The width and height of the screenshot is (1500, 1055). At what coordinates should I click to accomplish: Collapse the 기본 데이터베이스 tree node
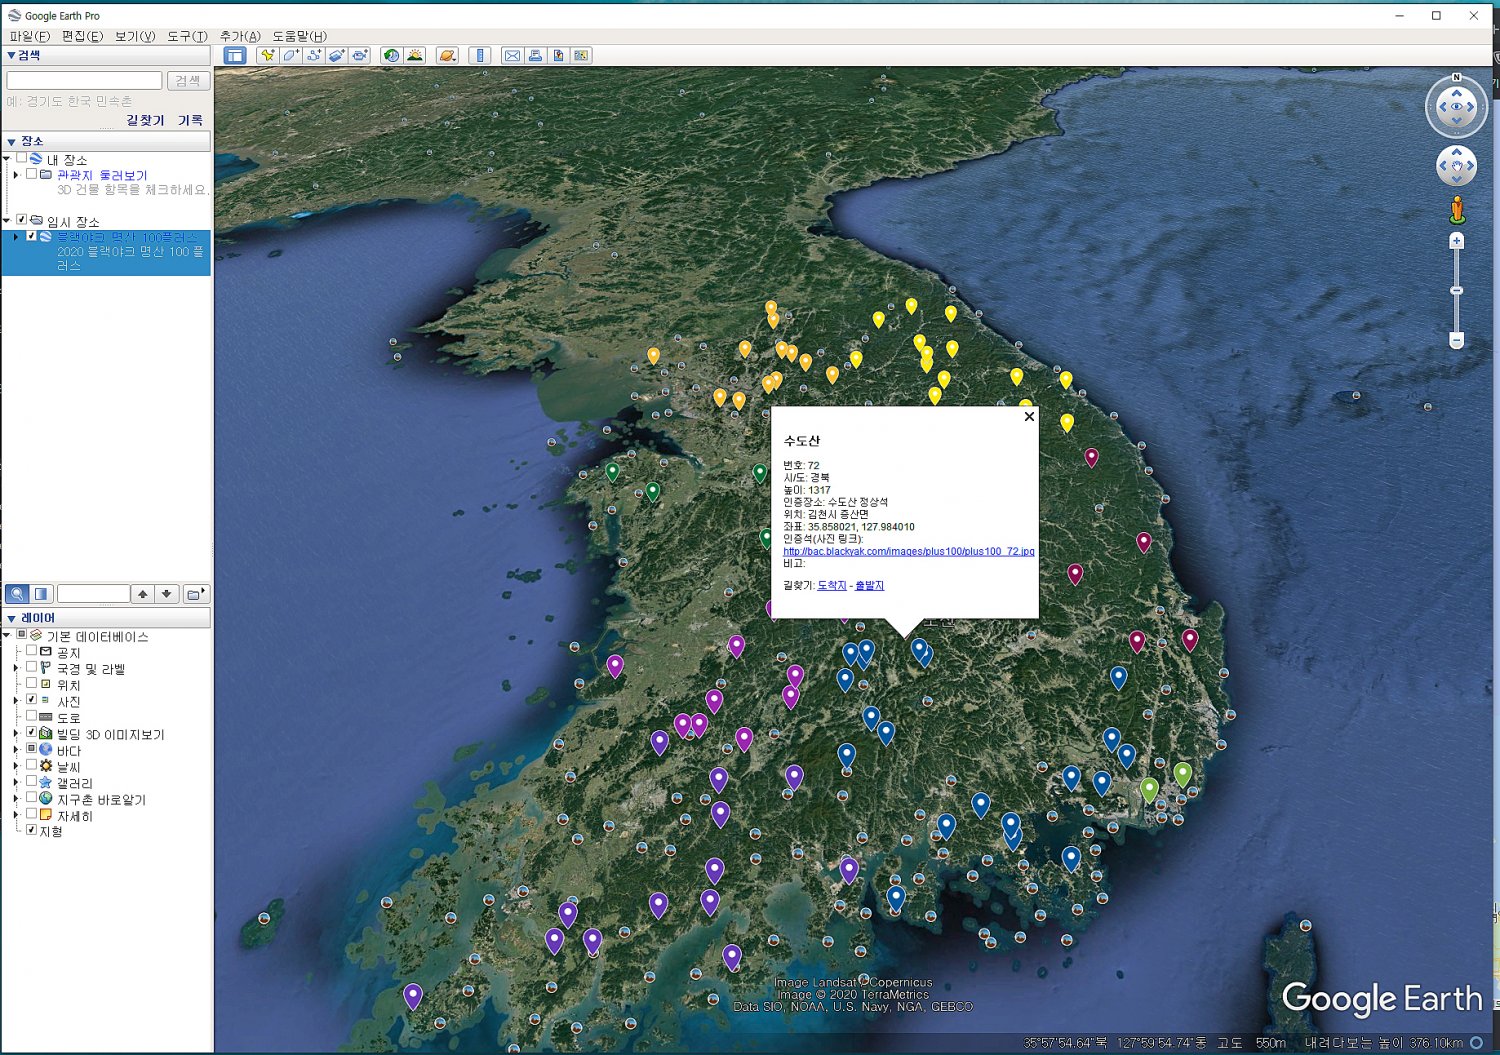[7, 635]
